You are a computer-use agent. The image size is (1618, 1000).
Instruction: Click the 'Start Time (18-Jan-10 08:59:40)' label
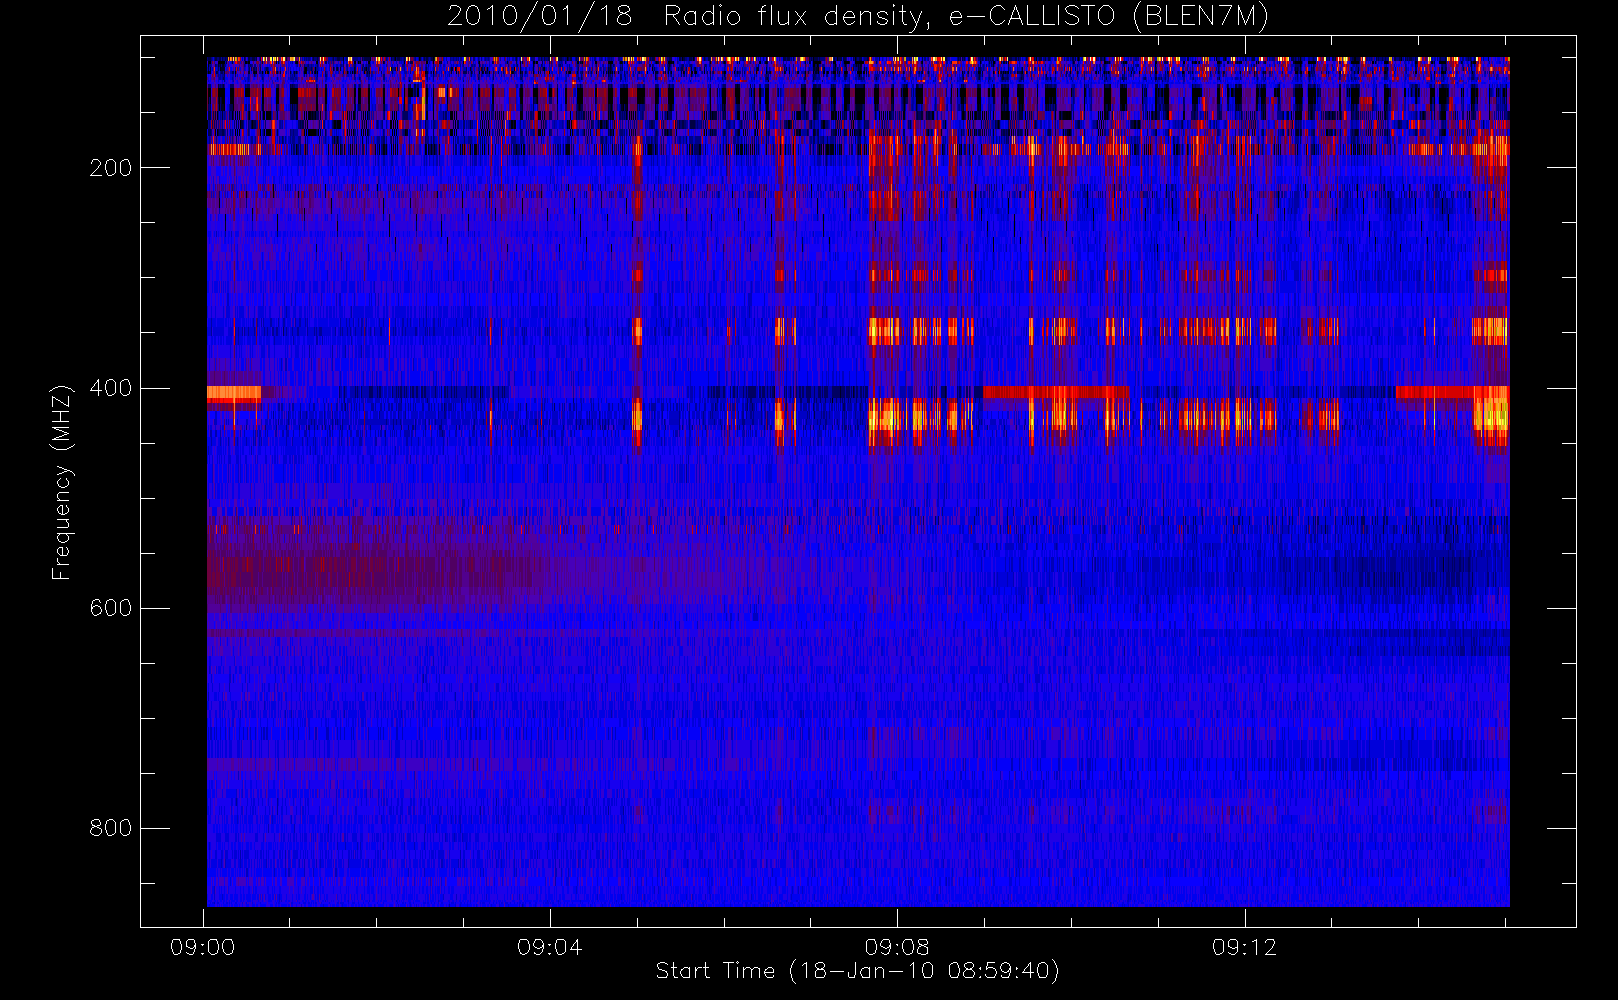857,971
